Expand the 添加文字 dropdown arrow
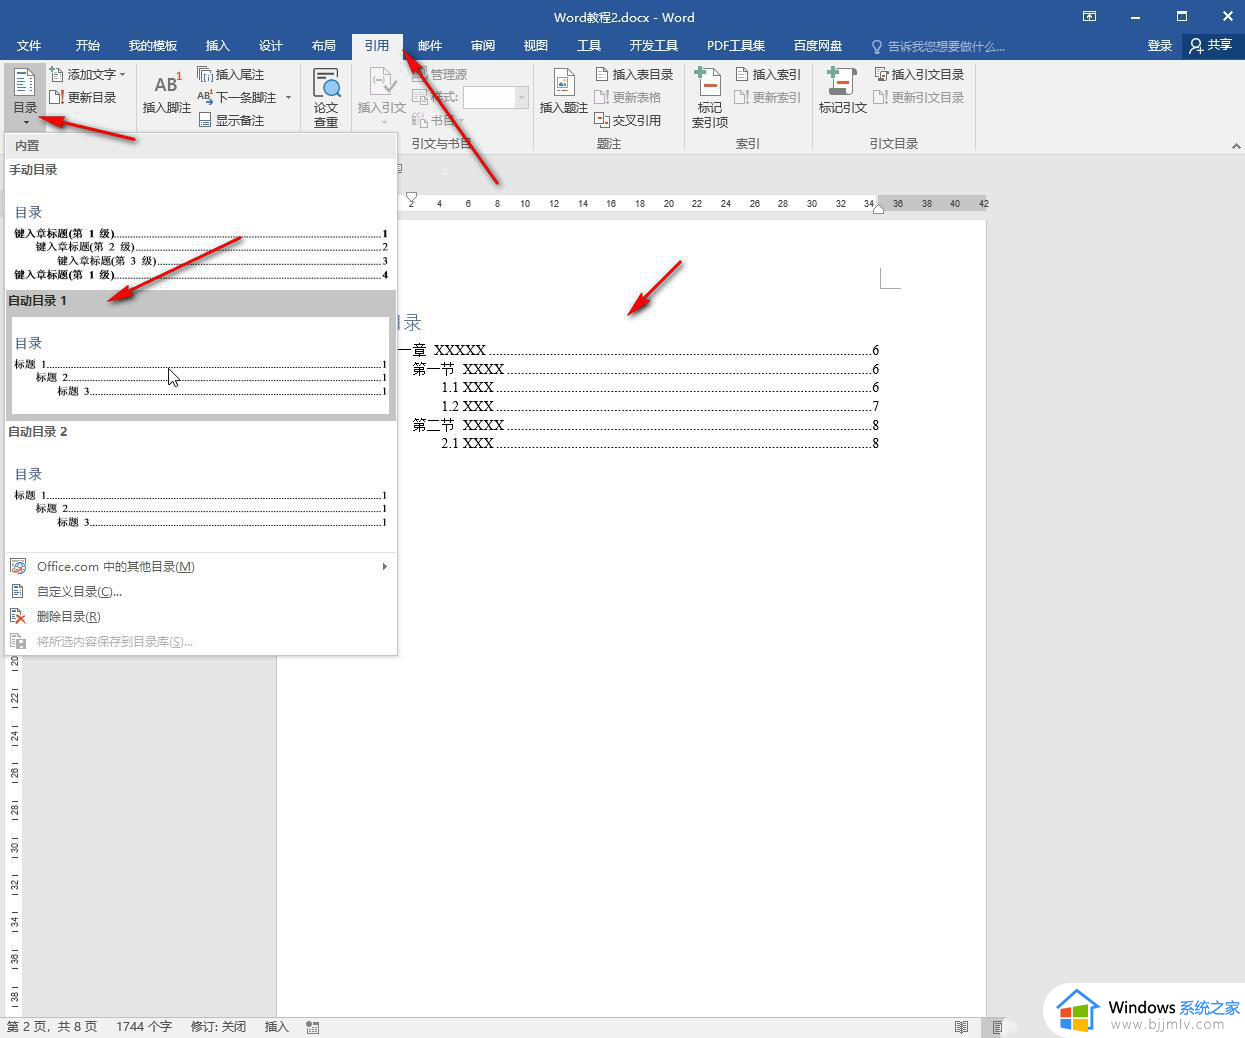 [123, 74]
